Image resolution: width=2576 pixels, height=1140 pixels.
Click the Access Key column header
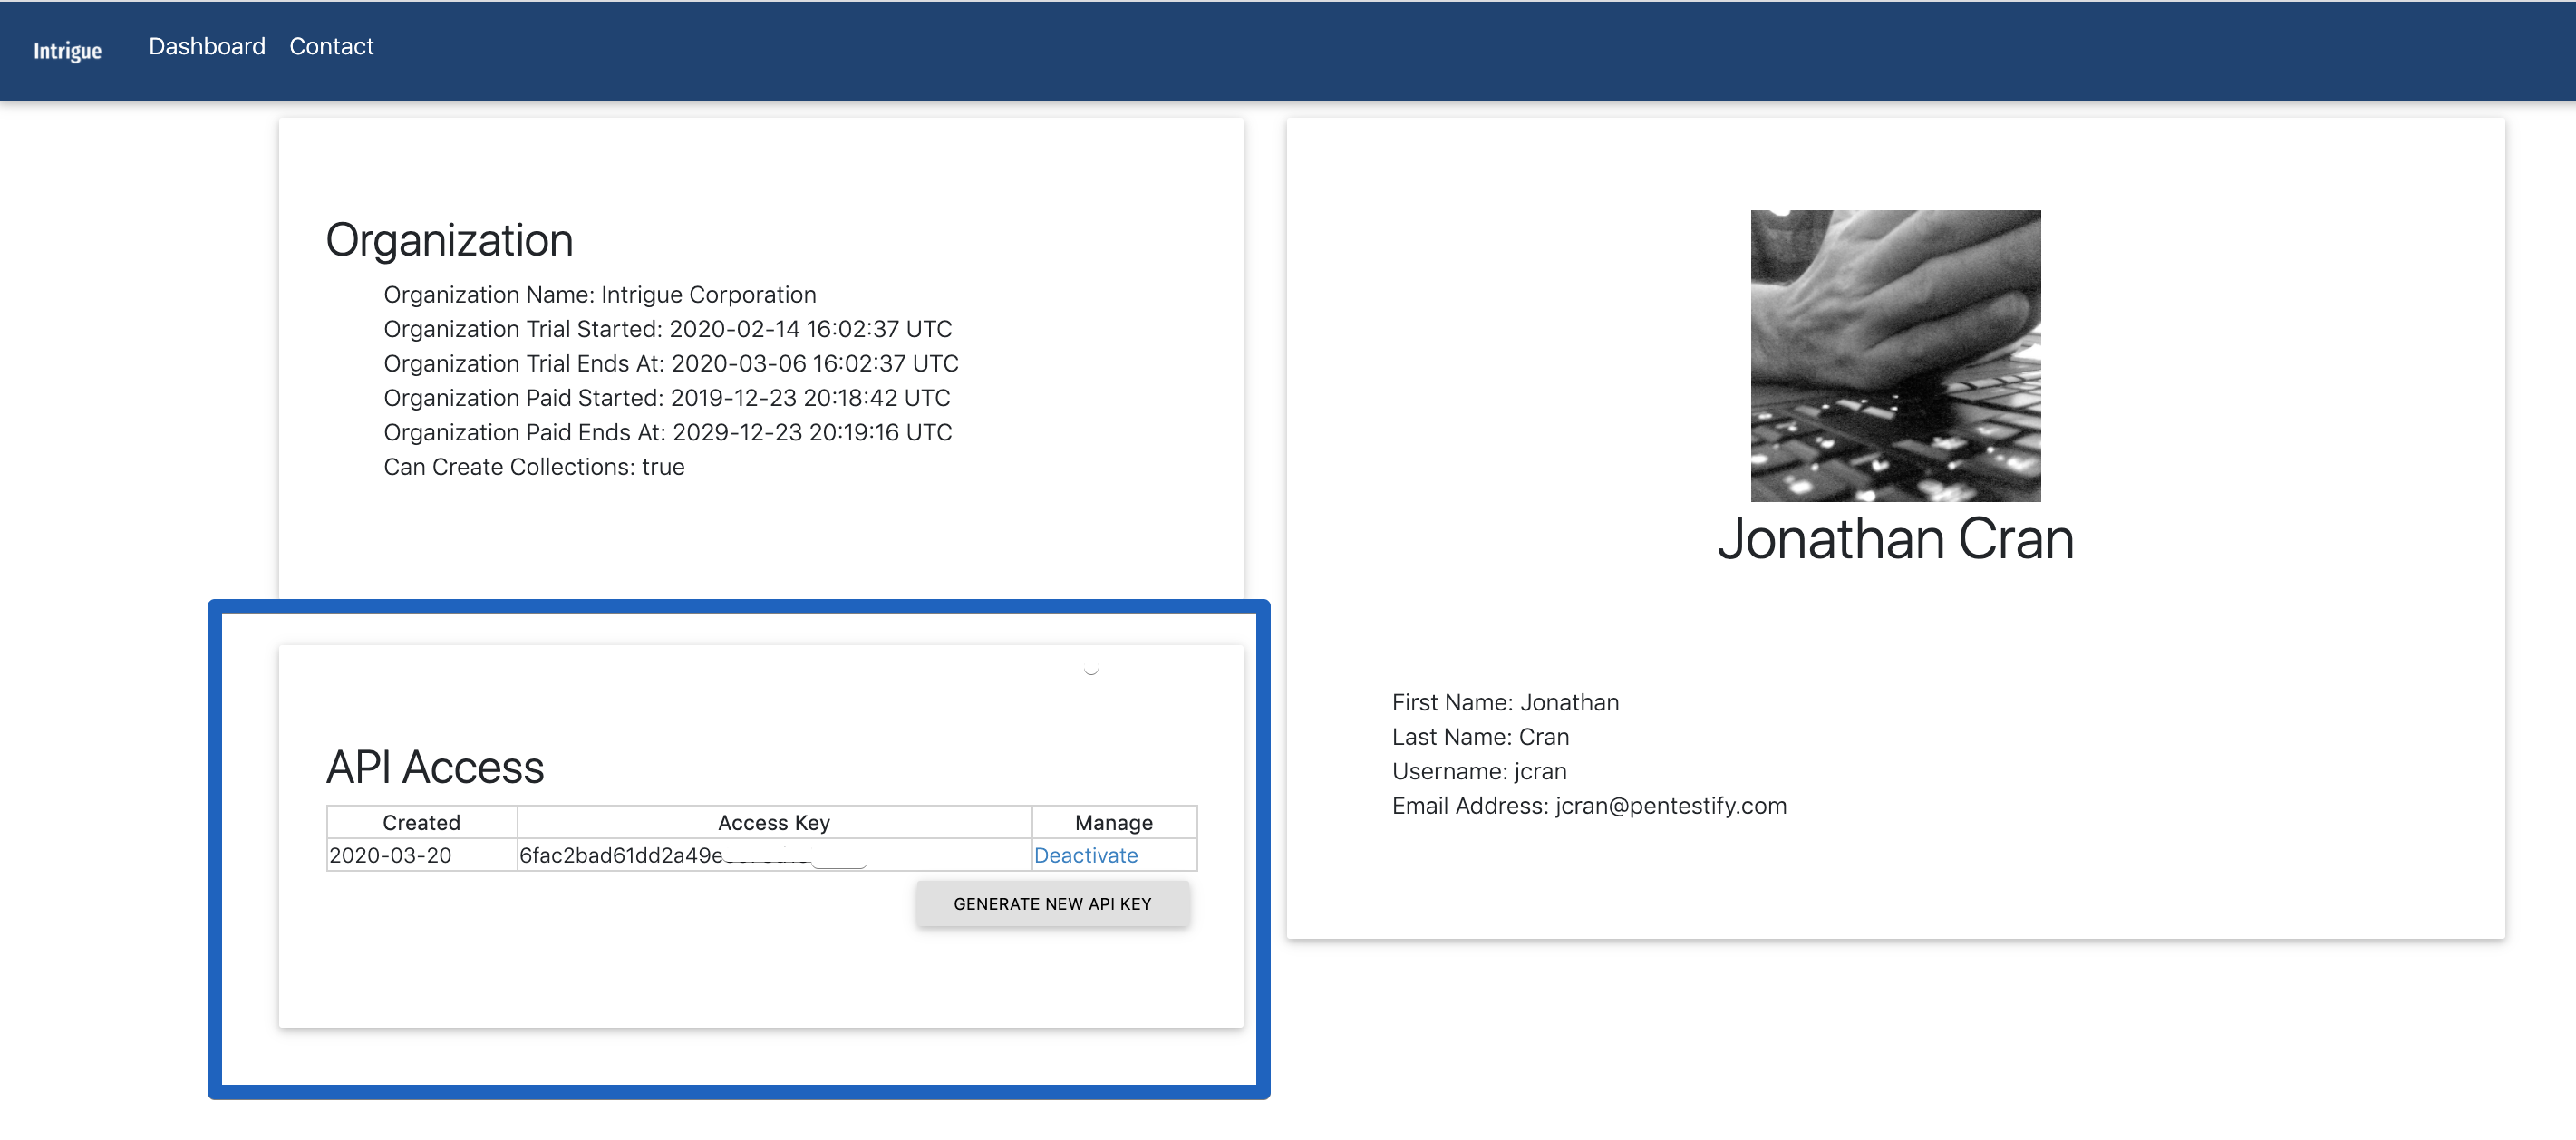(773, 822)
